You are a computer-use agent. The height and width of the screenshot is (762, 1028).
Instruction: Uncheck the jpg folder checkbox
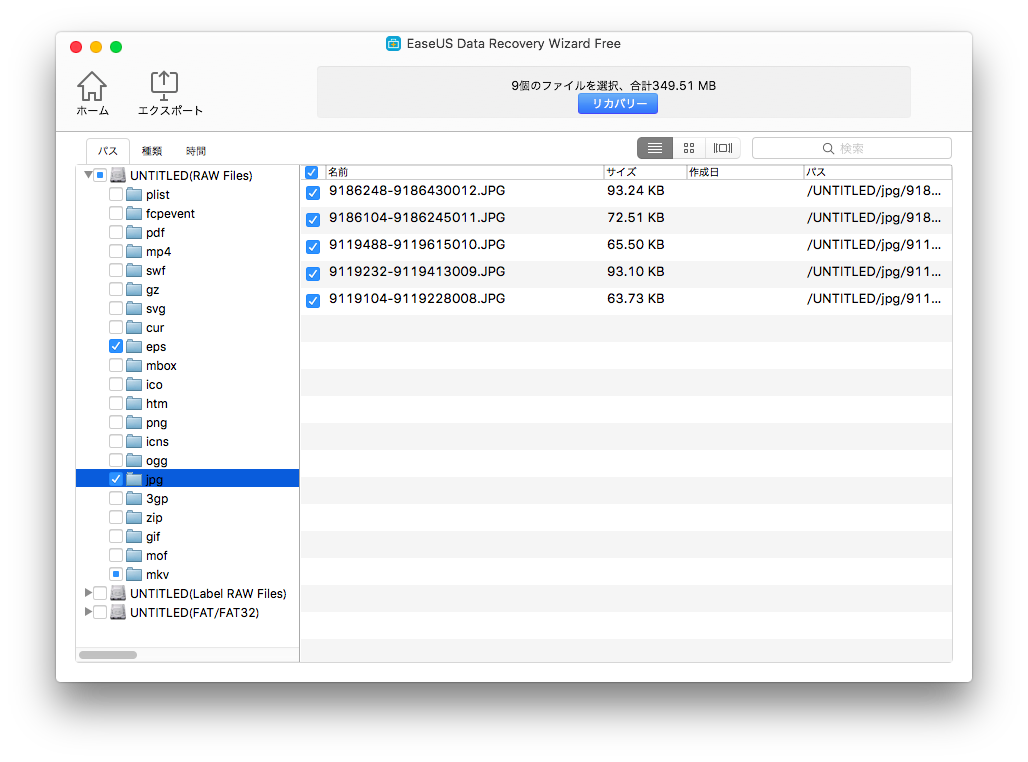pyautogui.click(x=116, y=479)
